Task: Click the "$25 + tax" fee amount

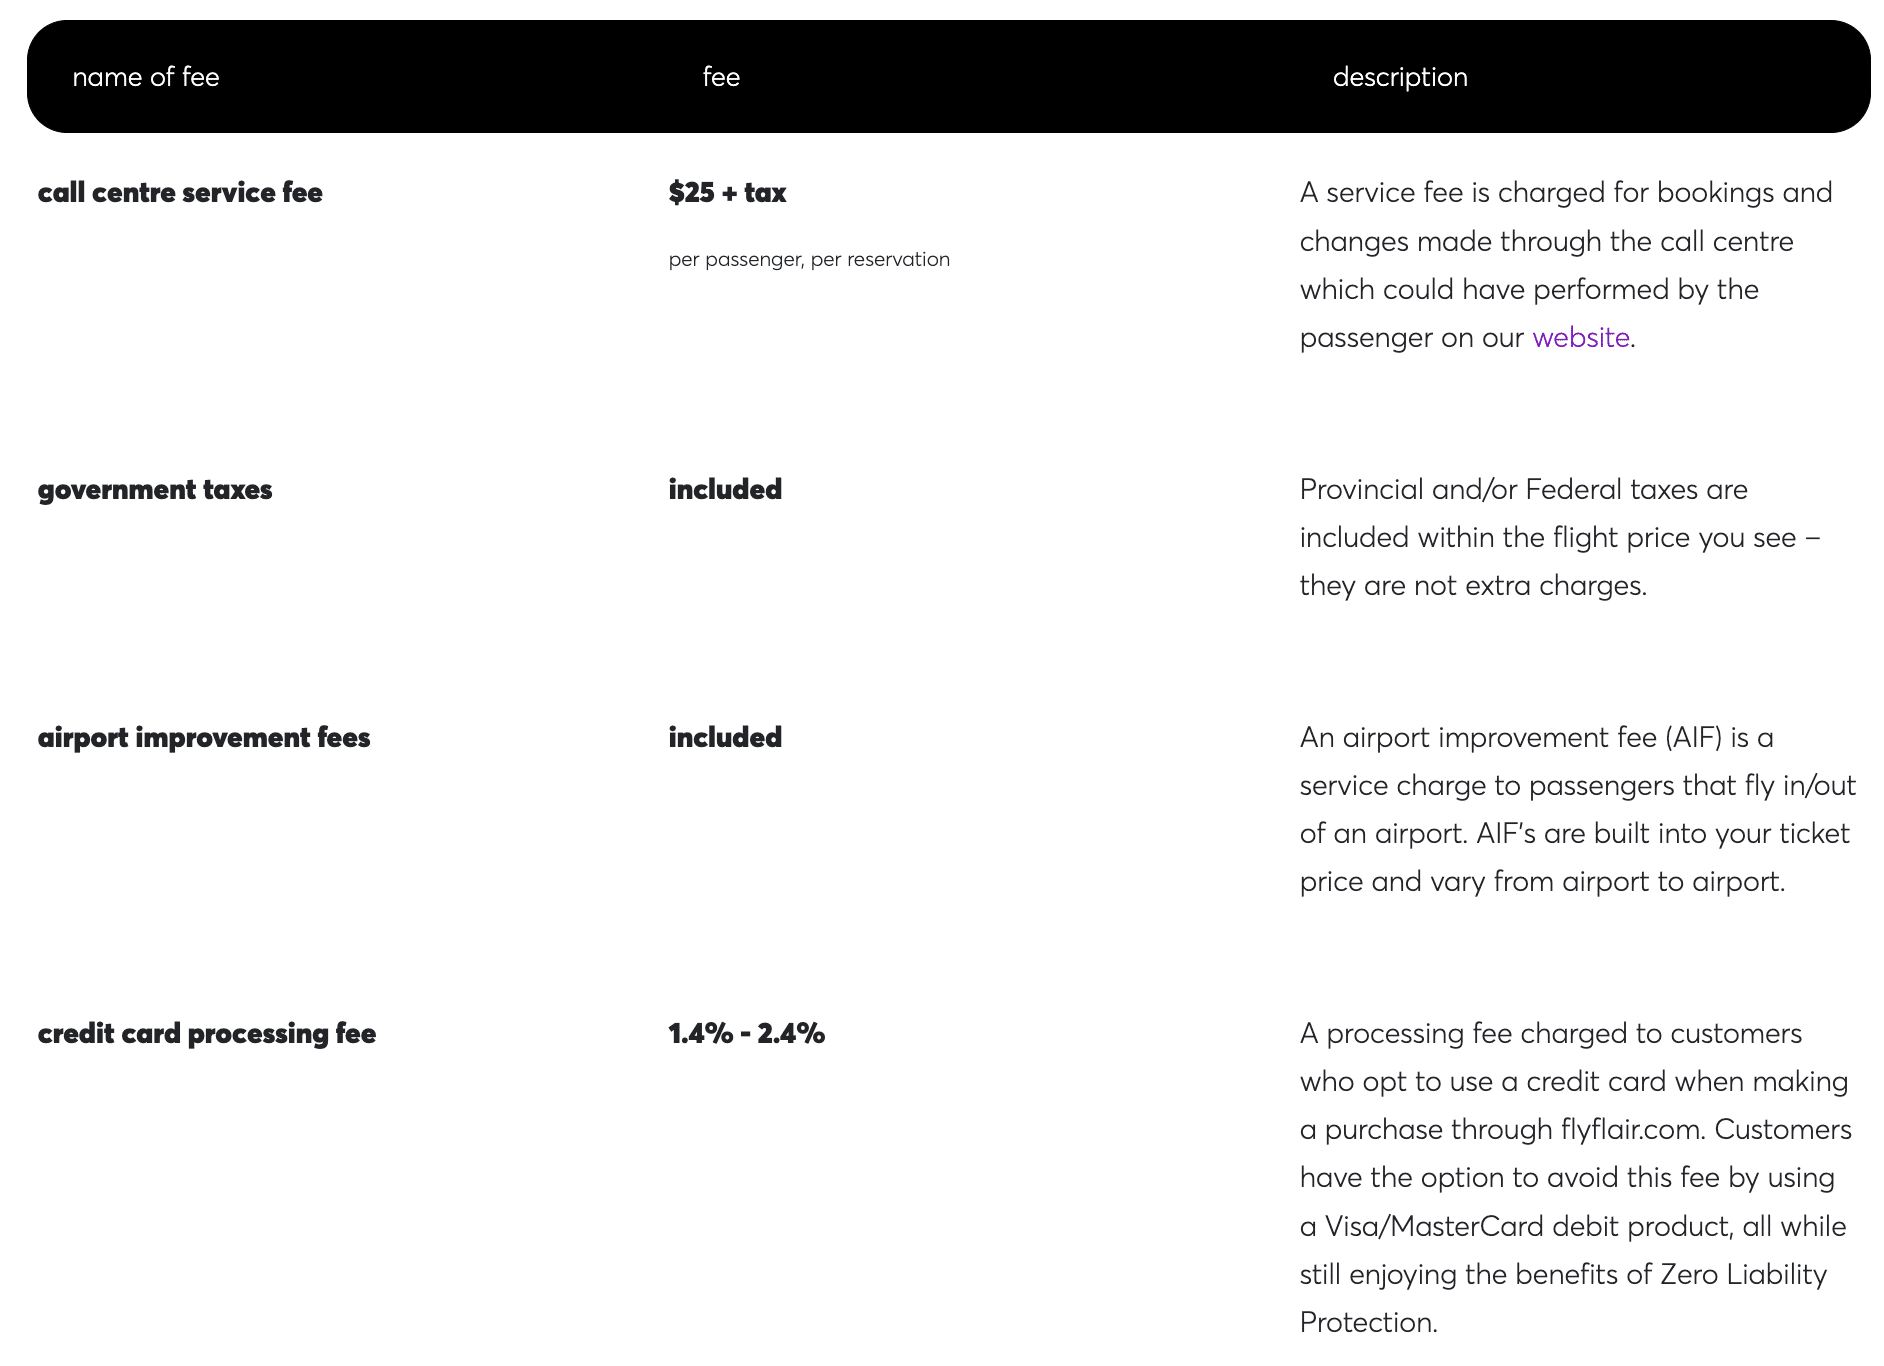Action: coord(727,193)
